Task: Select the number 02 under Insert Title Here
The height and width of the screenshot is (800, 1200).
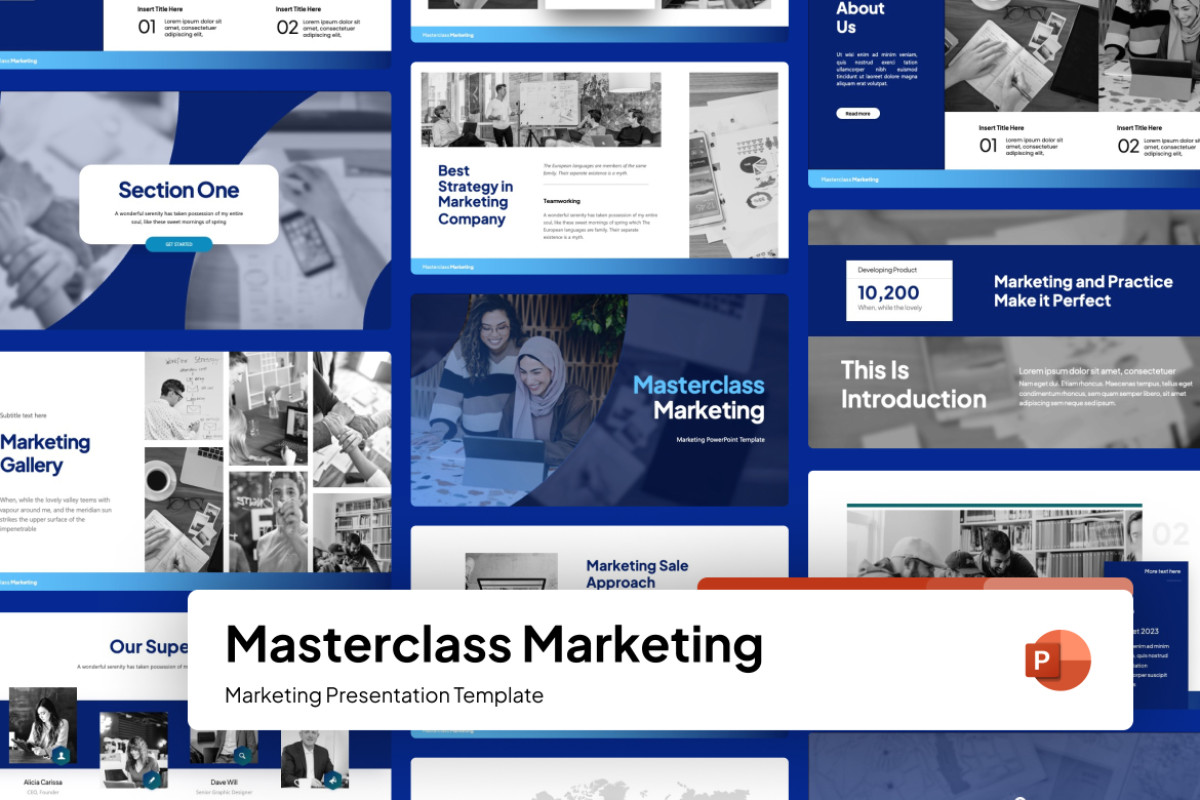Action: click(x=1129, y=146)
